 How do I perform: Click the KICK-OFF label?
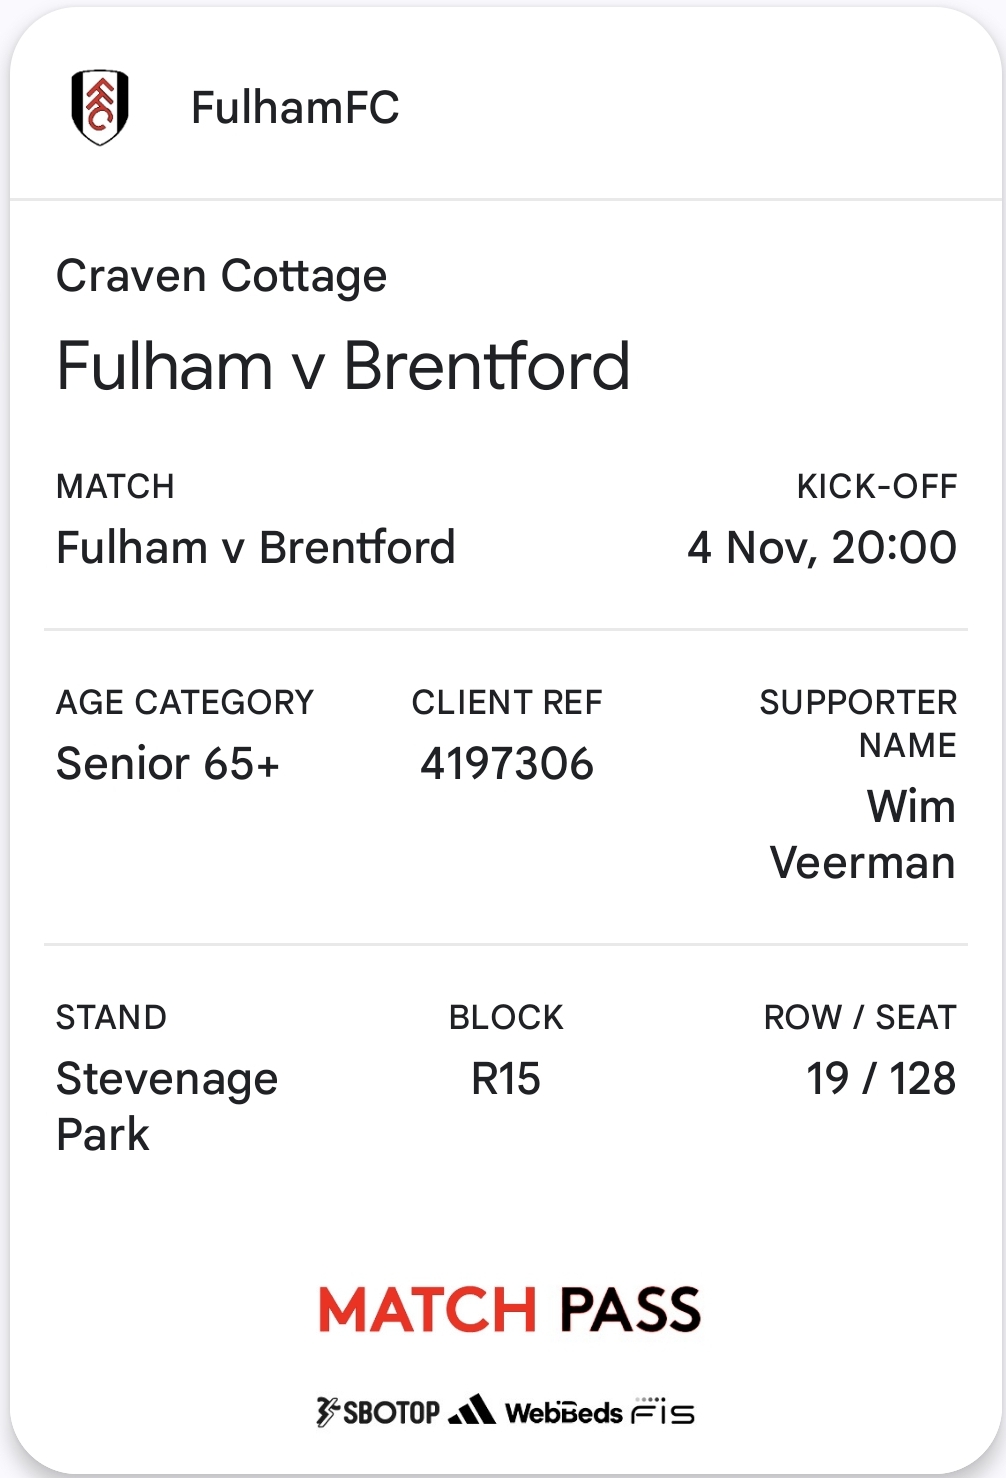click(x=877, y=487)
